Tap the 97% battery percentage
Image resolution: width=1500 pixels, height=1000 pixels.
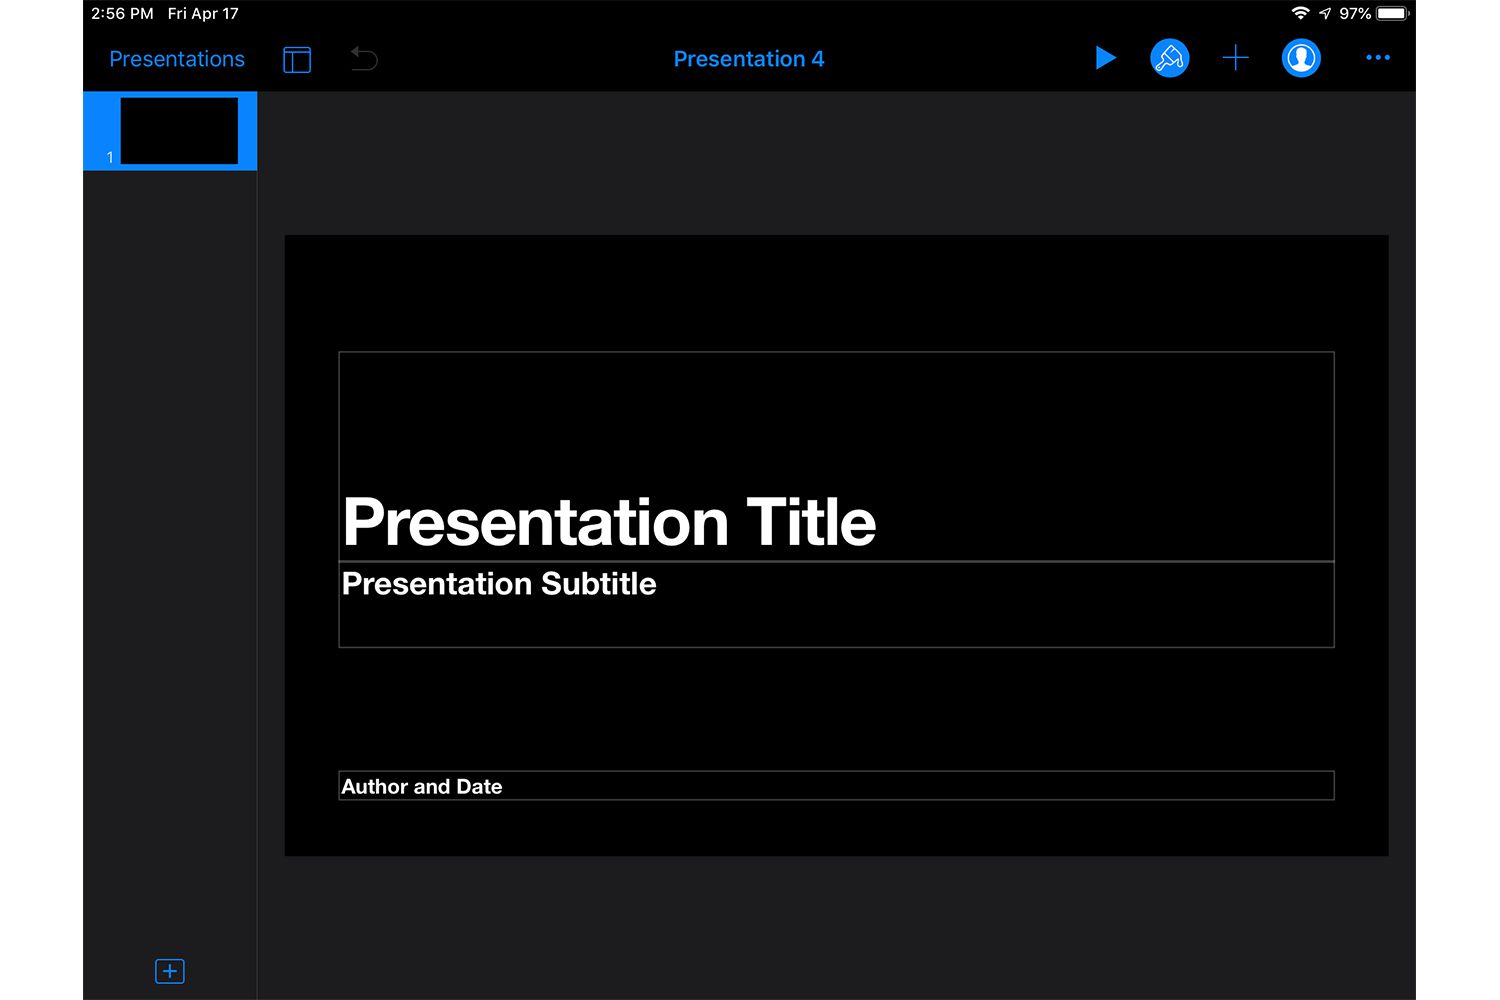click(x=1355, y=14)
